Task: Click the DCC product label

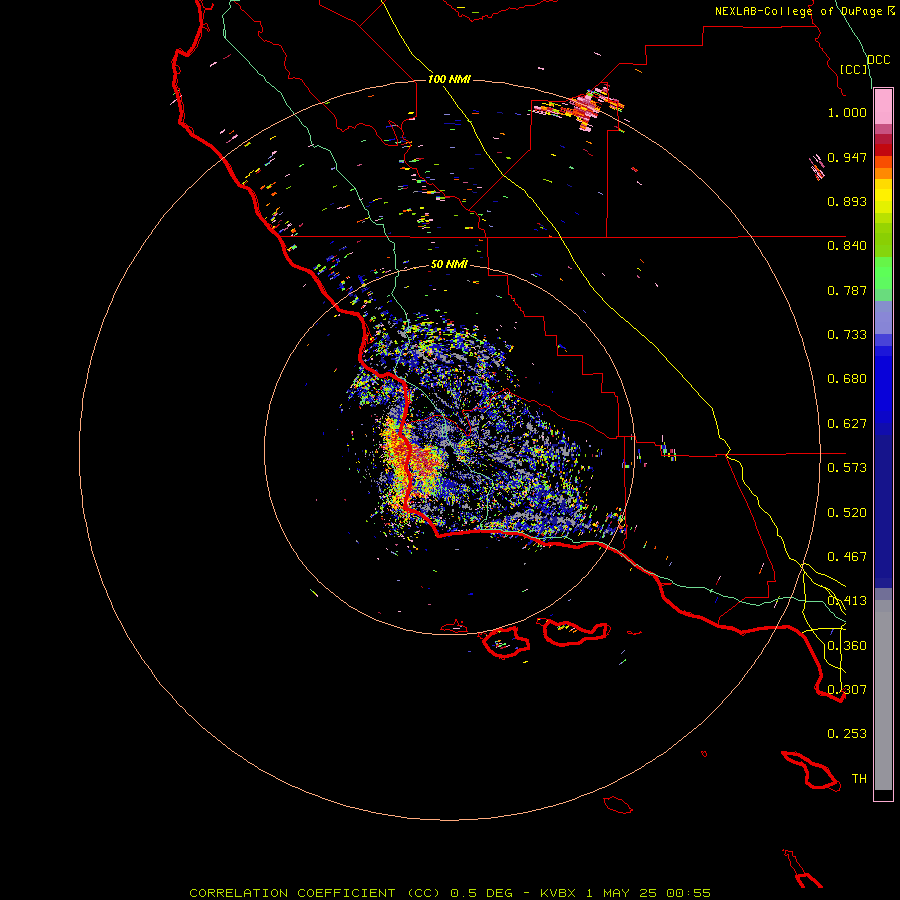Action: coord(878,60)
